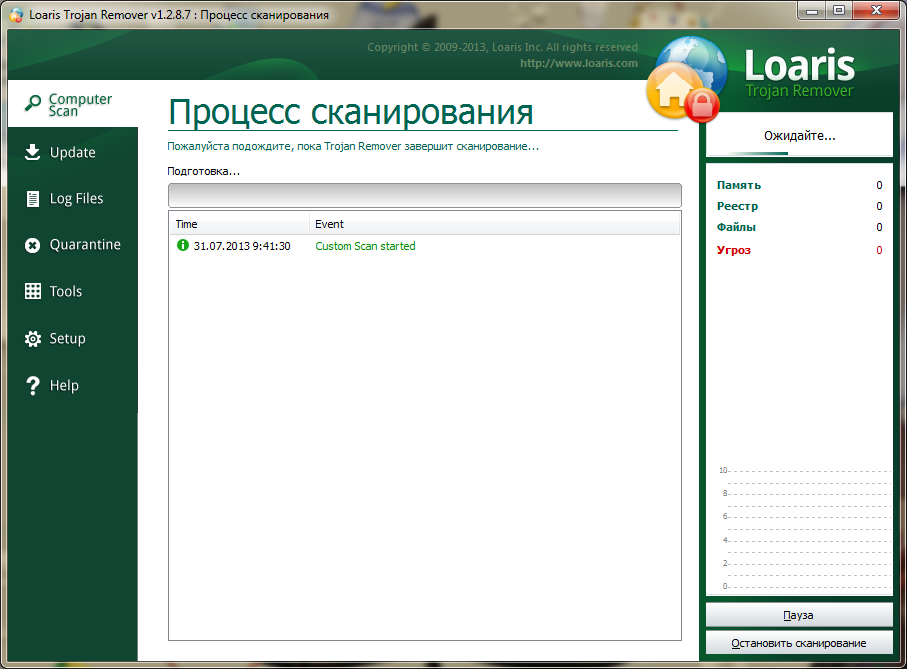
Task: Click the Help question mark icon
Action: pyautogui.click(x=33, y=386)
